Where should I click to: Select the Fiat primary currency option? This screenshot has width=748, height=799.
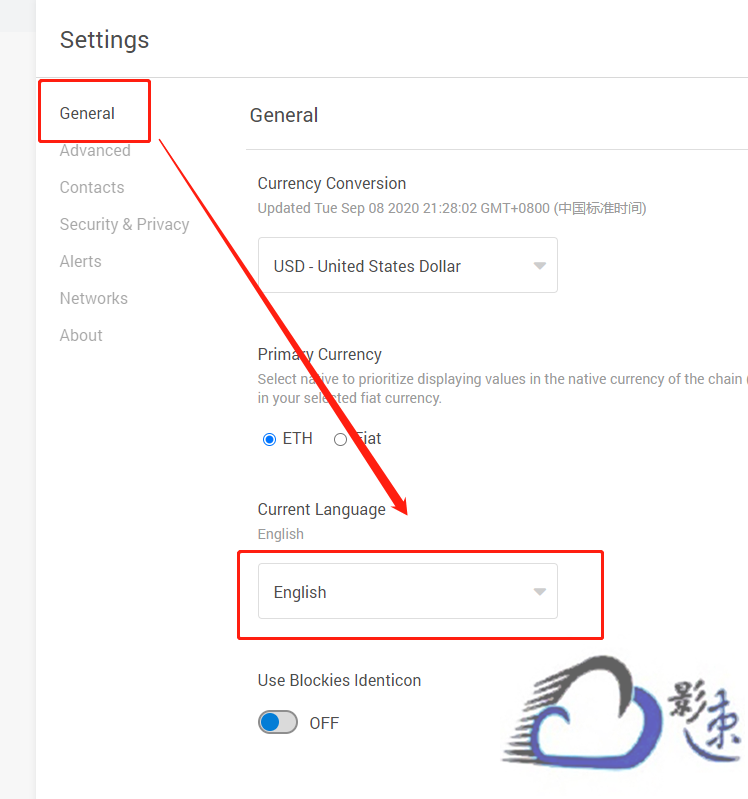click(341, 439)
